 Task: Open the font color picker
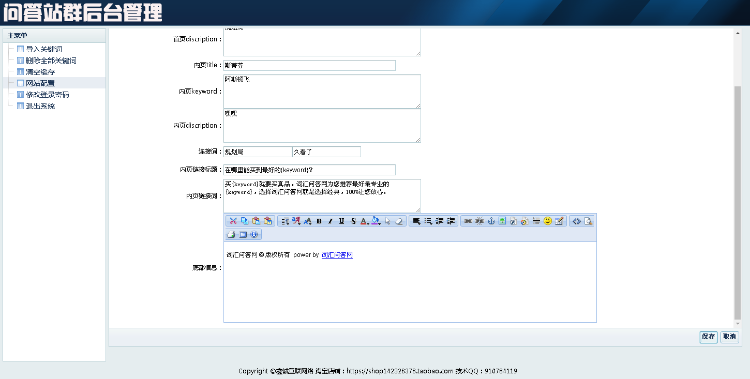pos(364,221)
